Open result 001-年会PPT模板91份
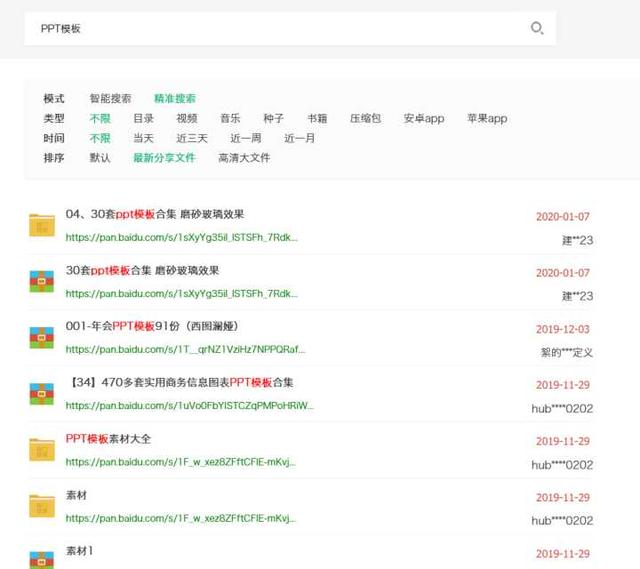This screenshot has height=569, width=640. (x=152, y=326)
